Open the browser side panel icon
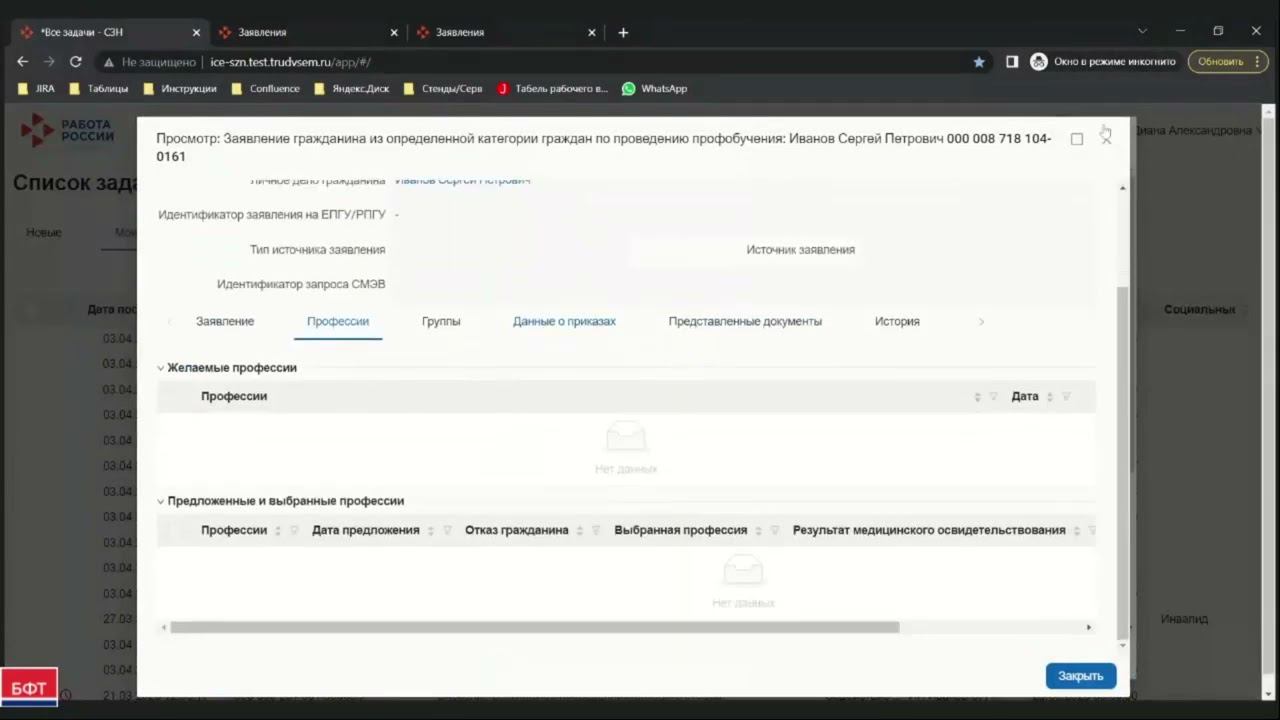 pos(1012,62)
